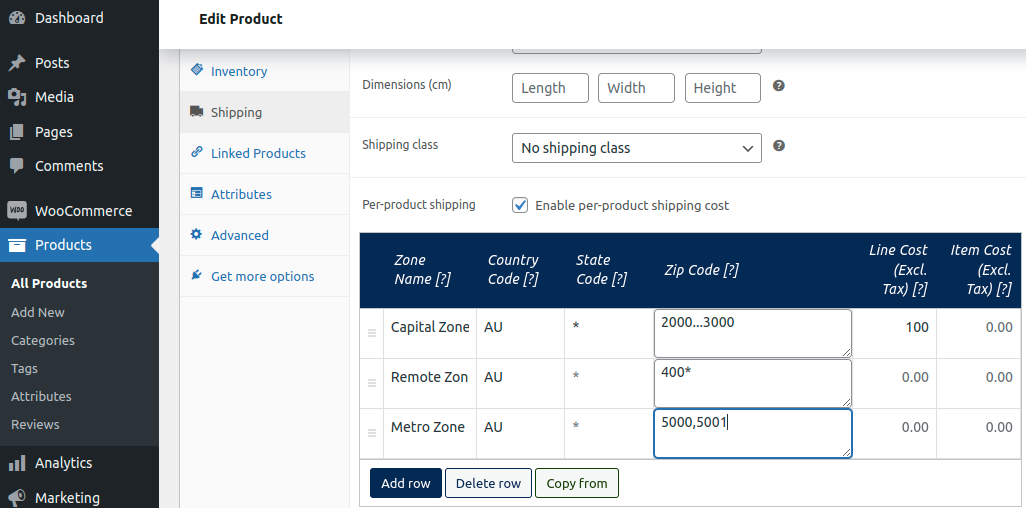Click the Copy from button
1026x508 pixels.
pos(577,483)
